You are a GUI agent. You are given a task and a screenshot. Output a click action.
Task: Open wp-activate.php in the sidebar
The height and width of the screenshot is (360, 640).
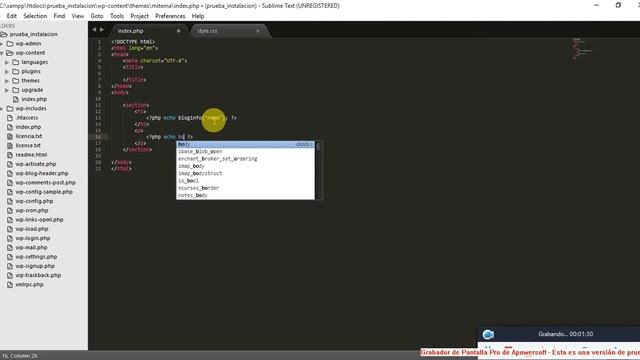pos(36,164)
